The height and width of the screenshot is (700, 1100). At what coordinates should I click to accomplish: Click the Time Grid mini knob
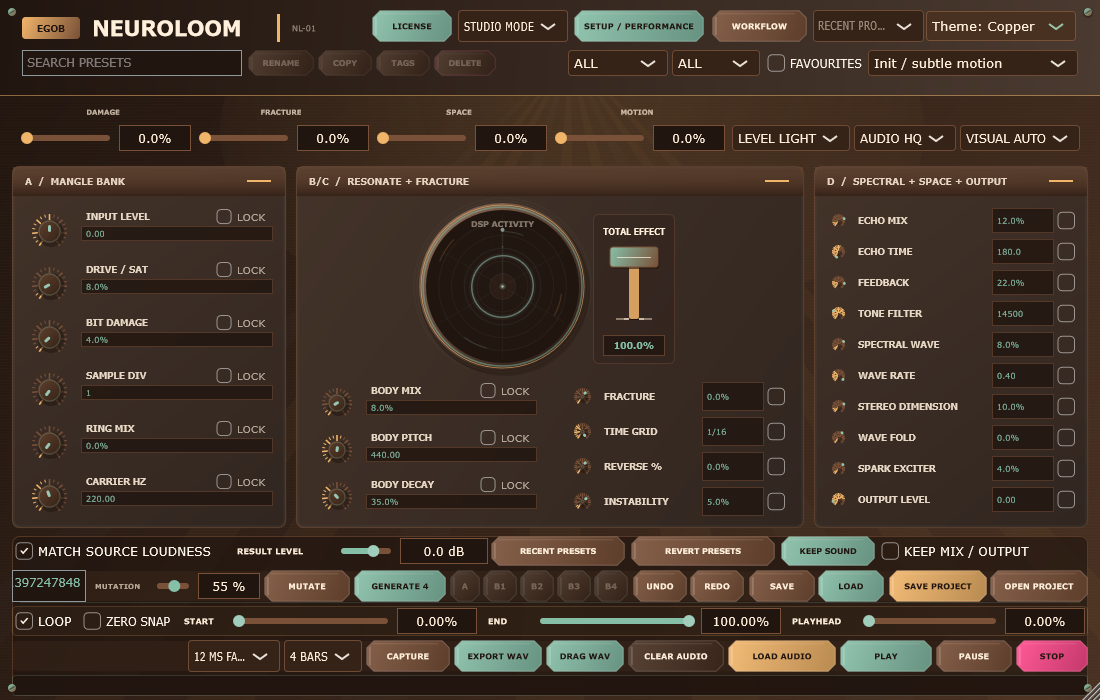point(582,431)
